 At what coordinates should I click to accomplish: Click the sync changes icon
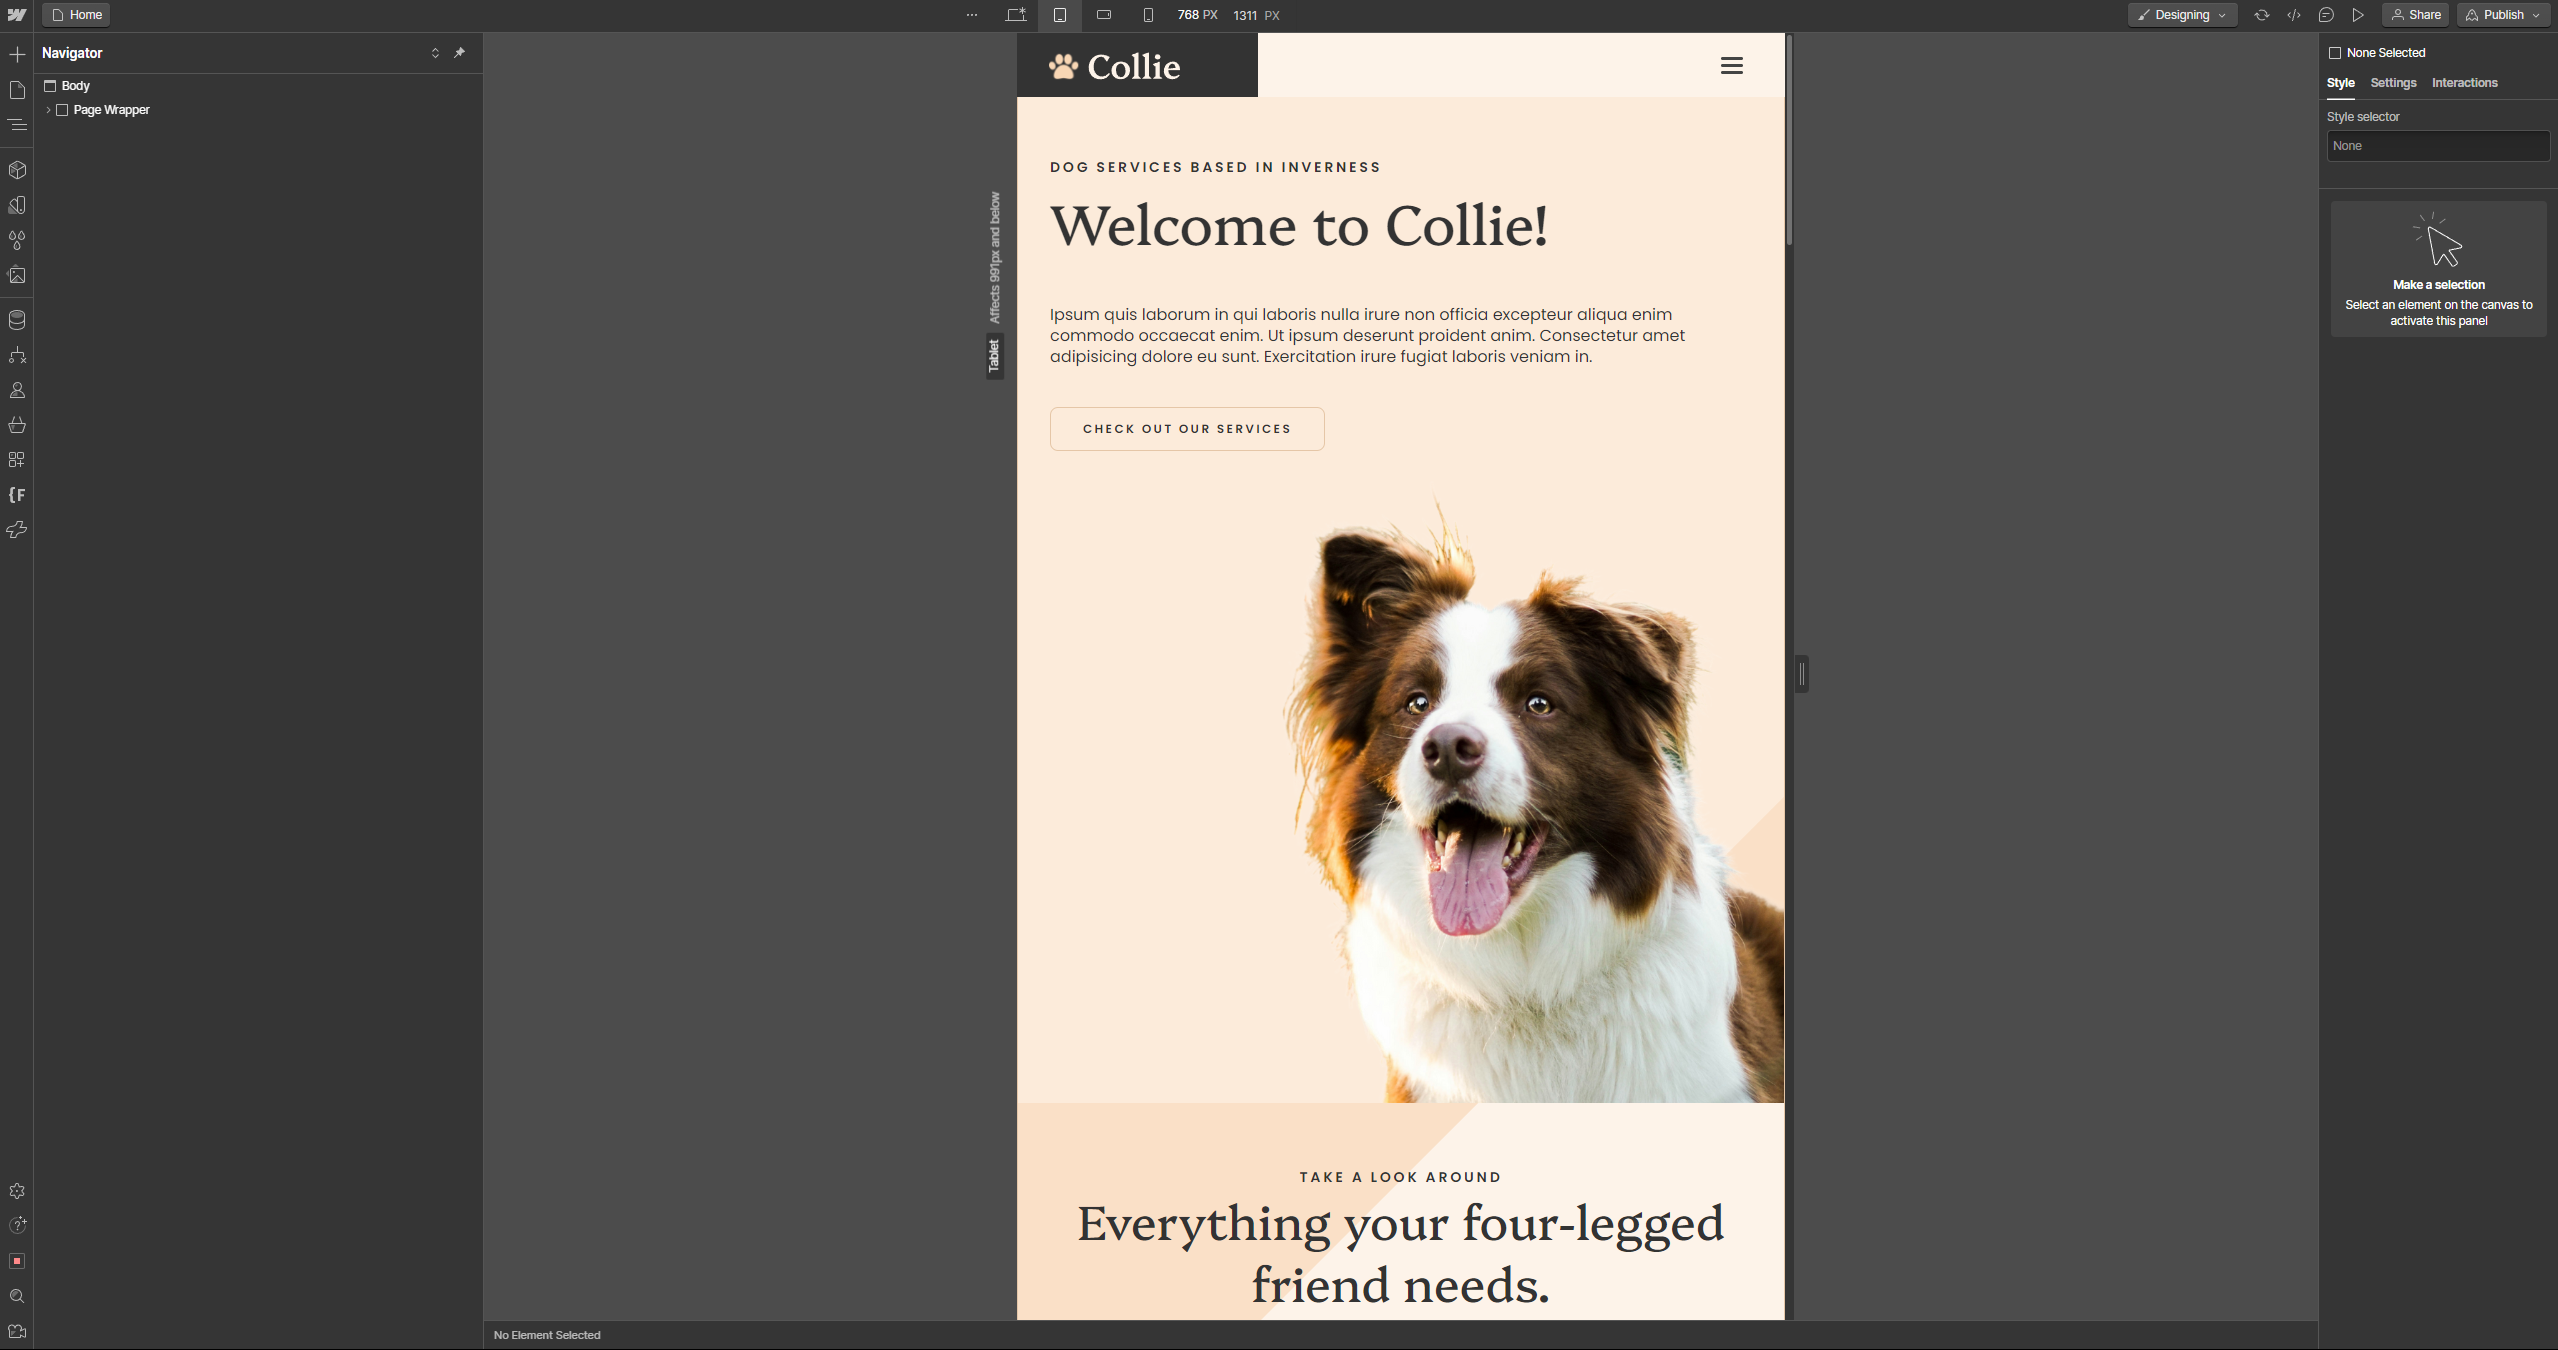2262,15
